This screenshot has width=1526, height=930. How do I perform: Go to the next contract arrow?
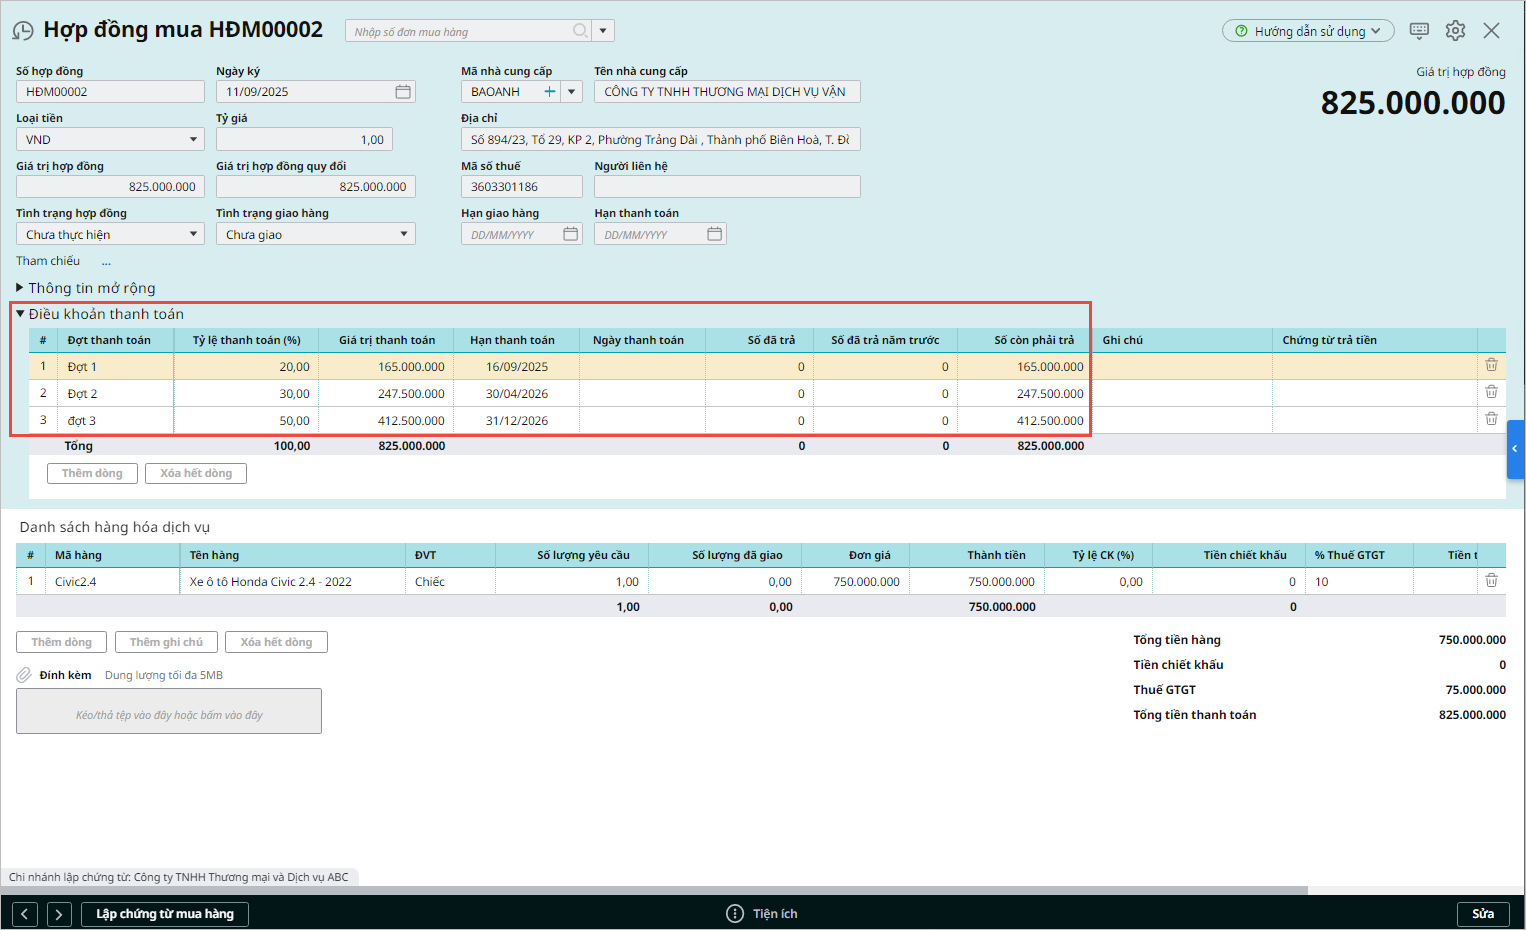[x=59, y=913]
